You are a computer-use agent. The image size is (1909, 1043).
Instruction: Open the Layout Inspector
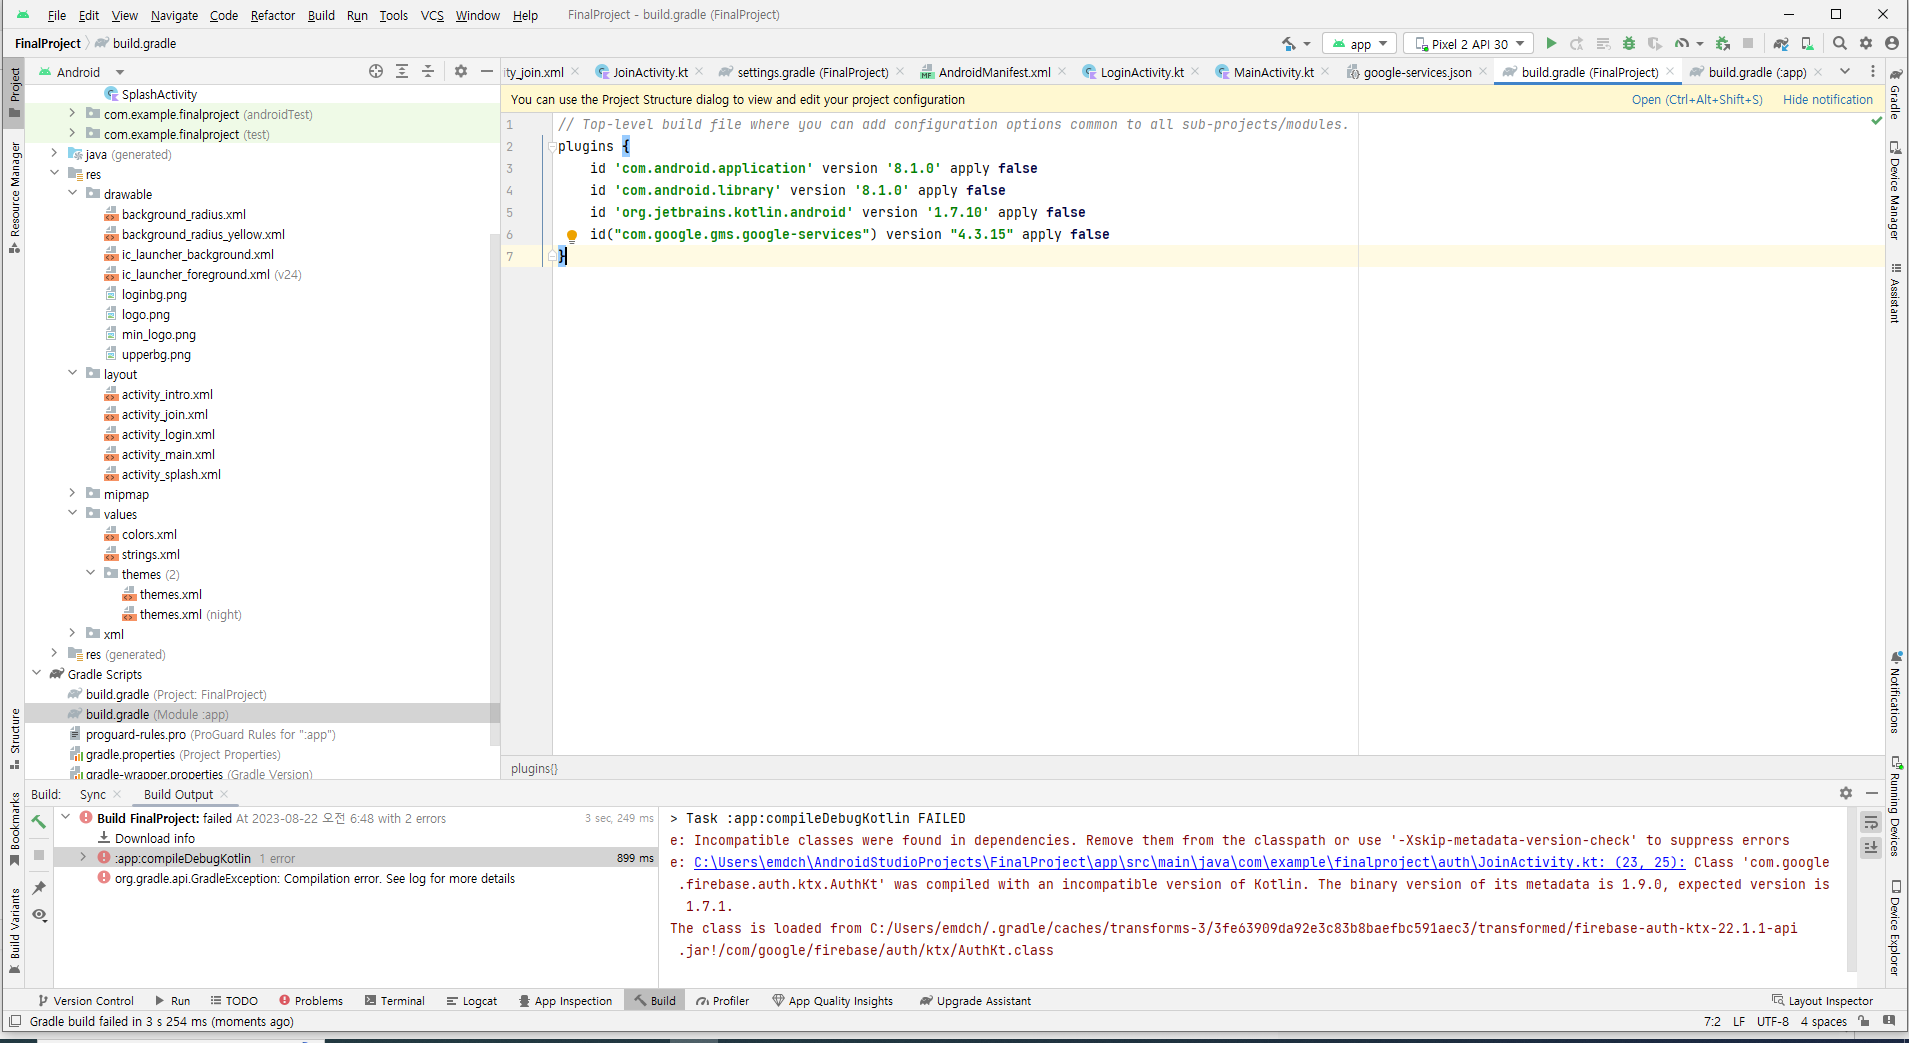pyautogui.click(x=1822, y=1000)
